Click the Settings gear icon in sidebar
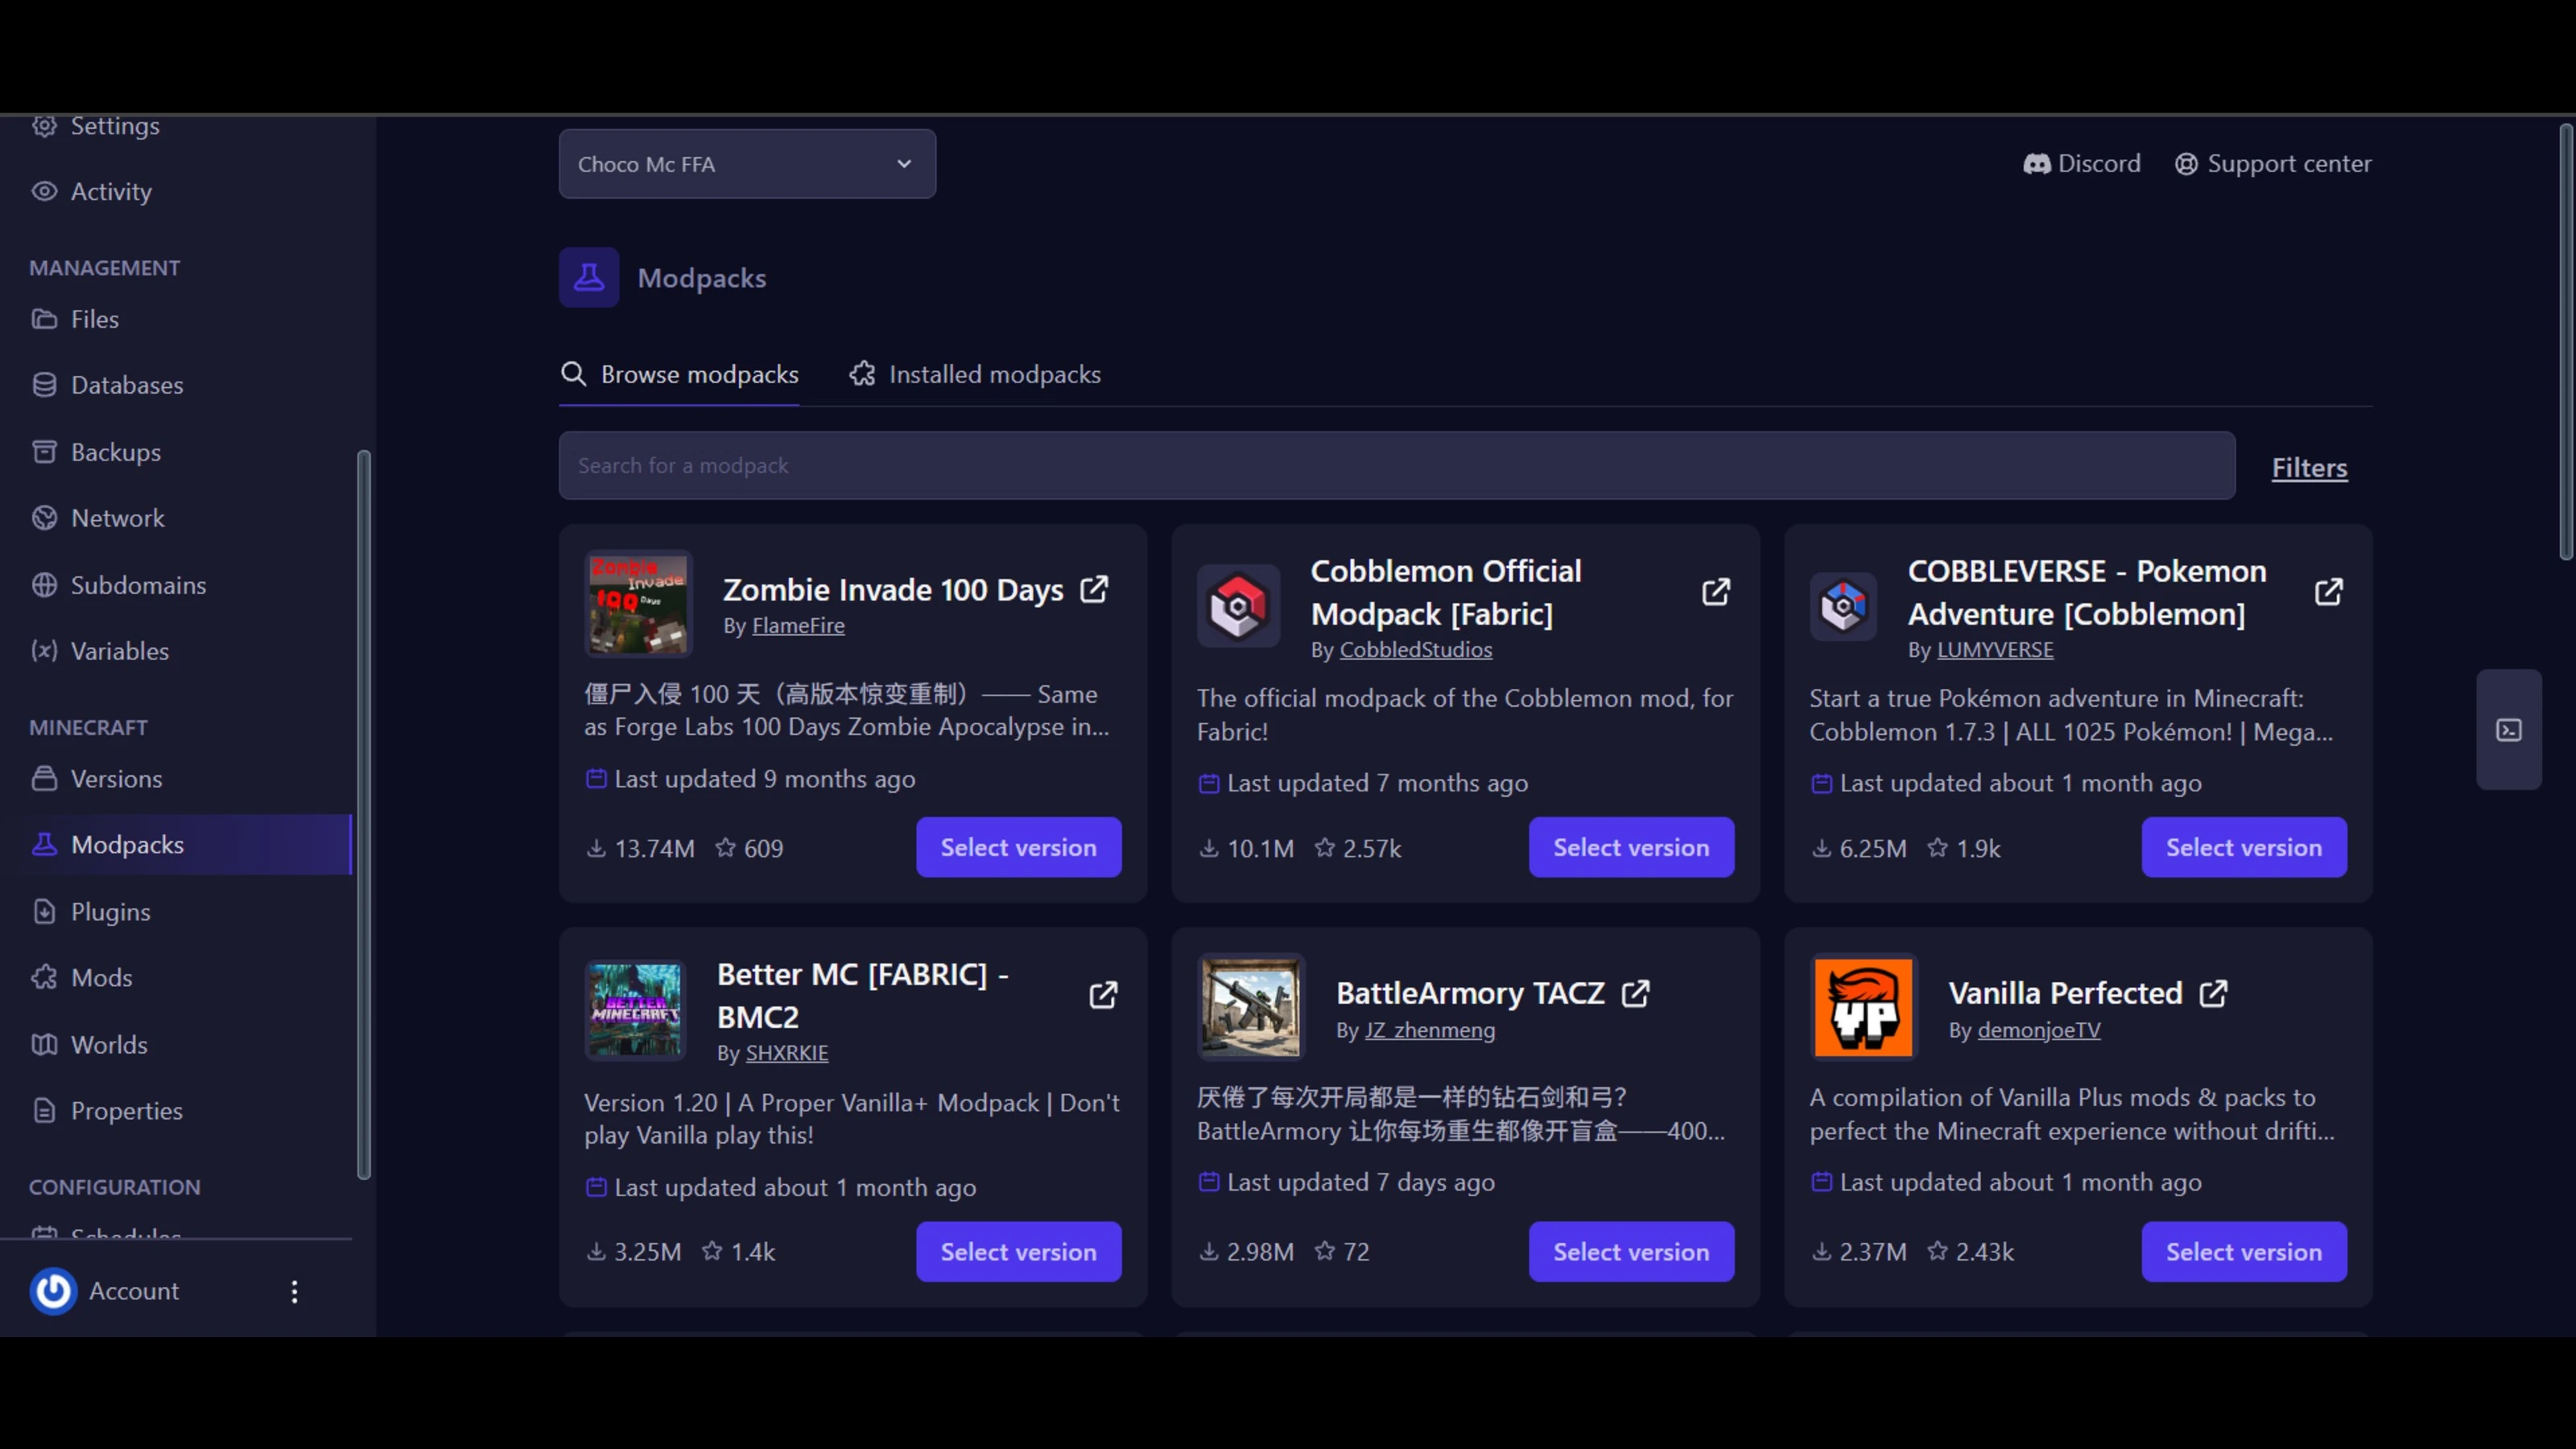Image resolution: width=2576 pixels, height=1449 pixels. click(x=44, y=126)
